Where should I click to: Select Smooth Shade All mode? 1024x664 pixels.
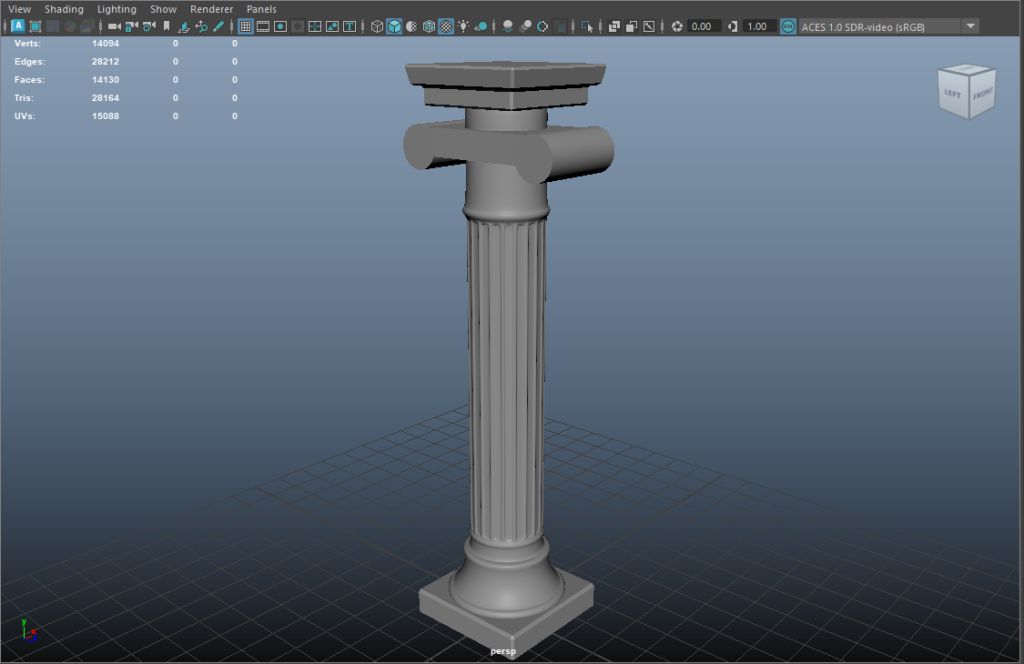[394, 26]
